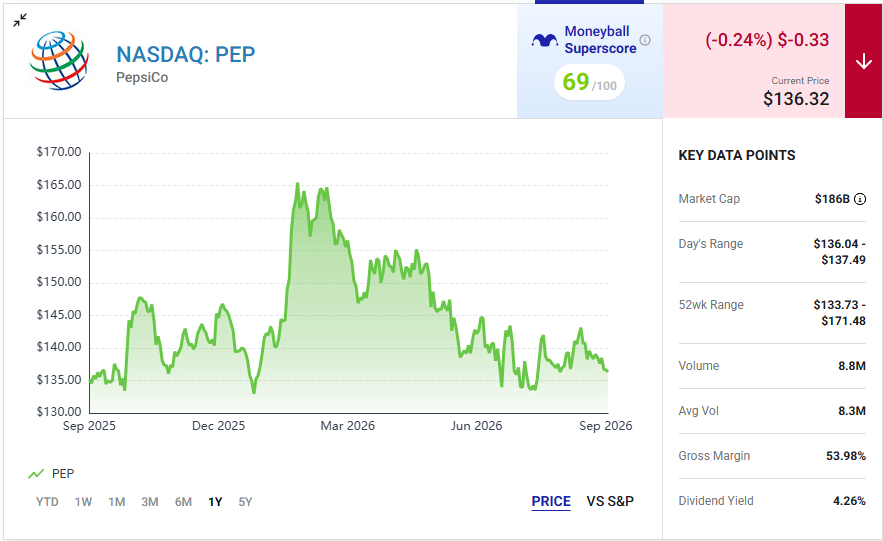883x541 pixels.
Task: Select the 1W time range
Action: 83,502
